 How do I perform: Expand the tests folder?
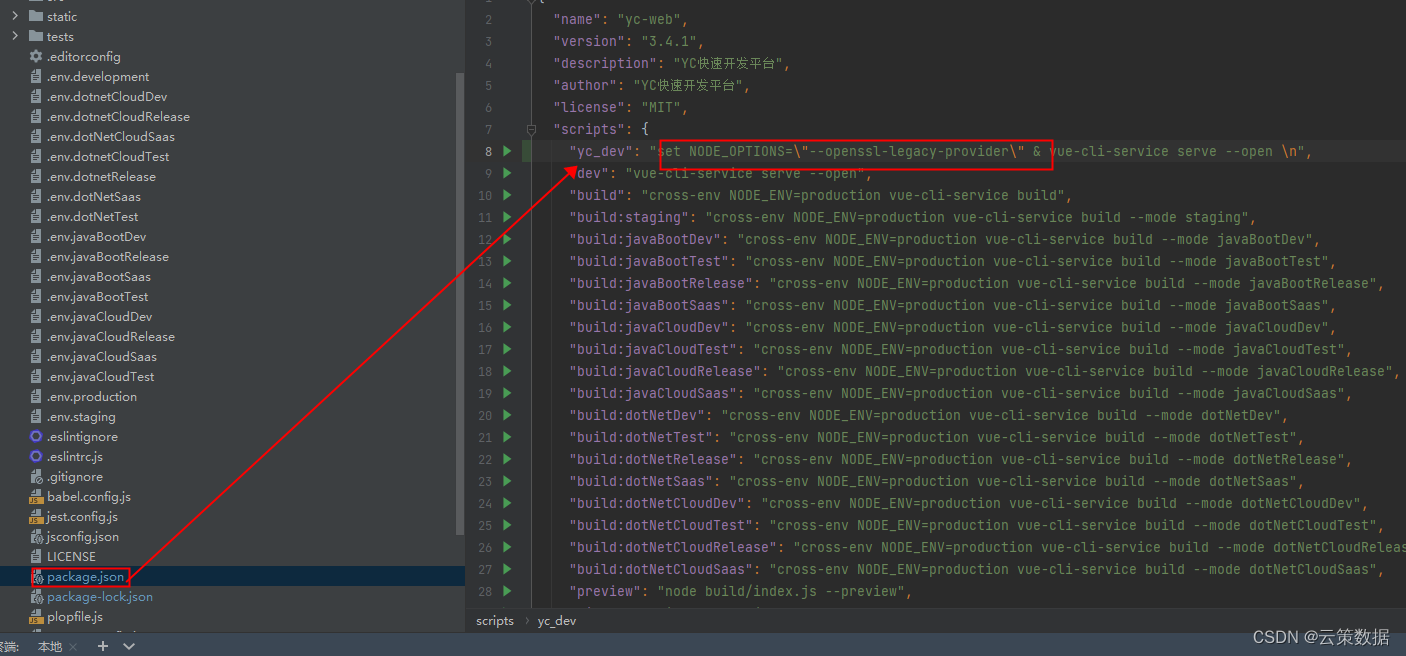[16, 36]
